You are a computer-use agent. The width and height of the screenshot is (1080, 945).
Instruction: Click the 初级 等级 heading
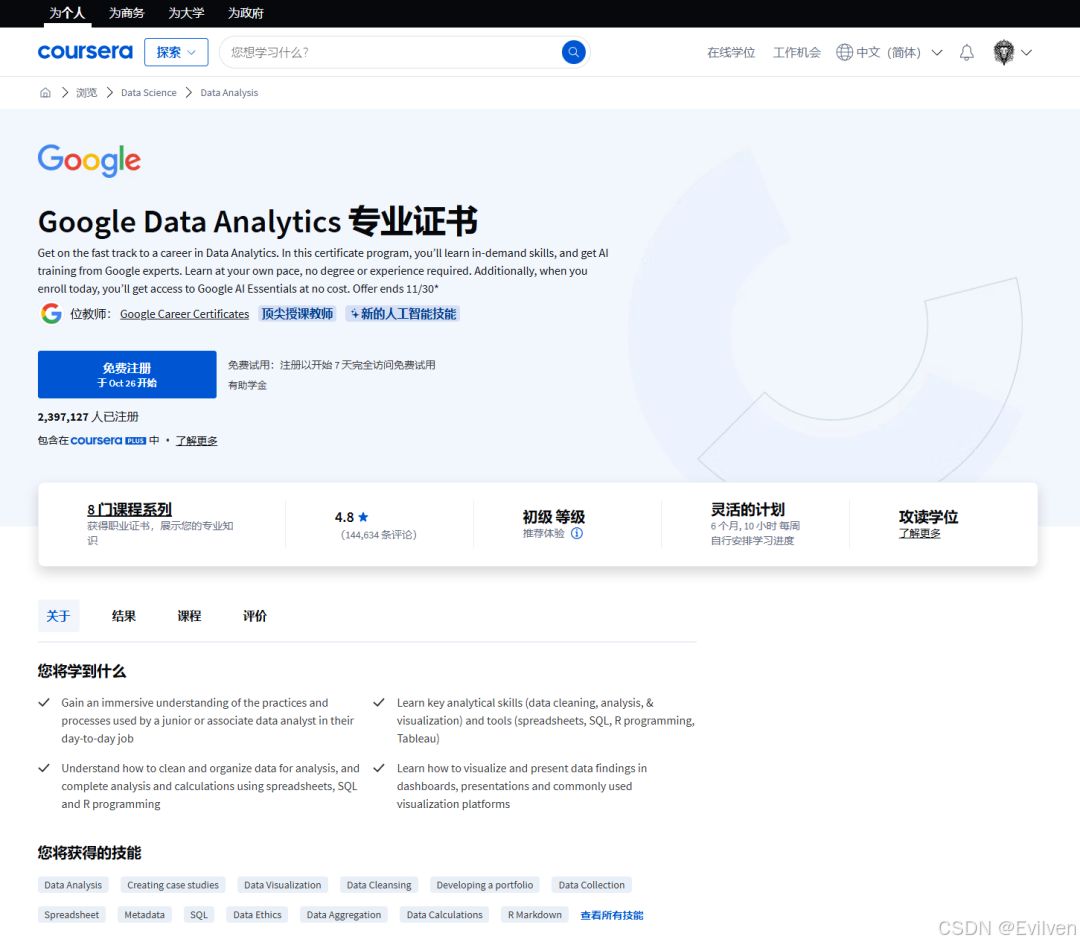[x=553, y=517]
